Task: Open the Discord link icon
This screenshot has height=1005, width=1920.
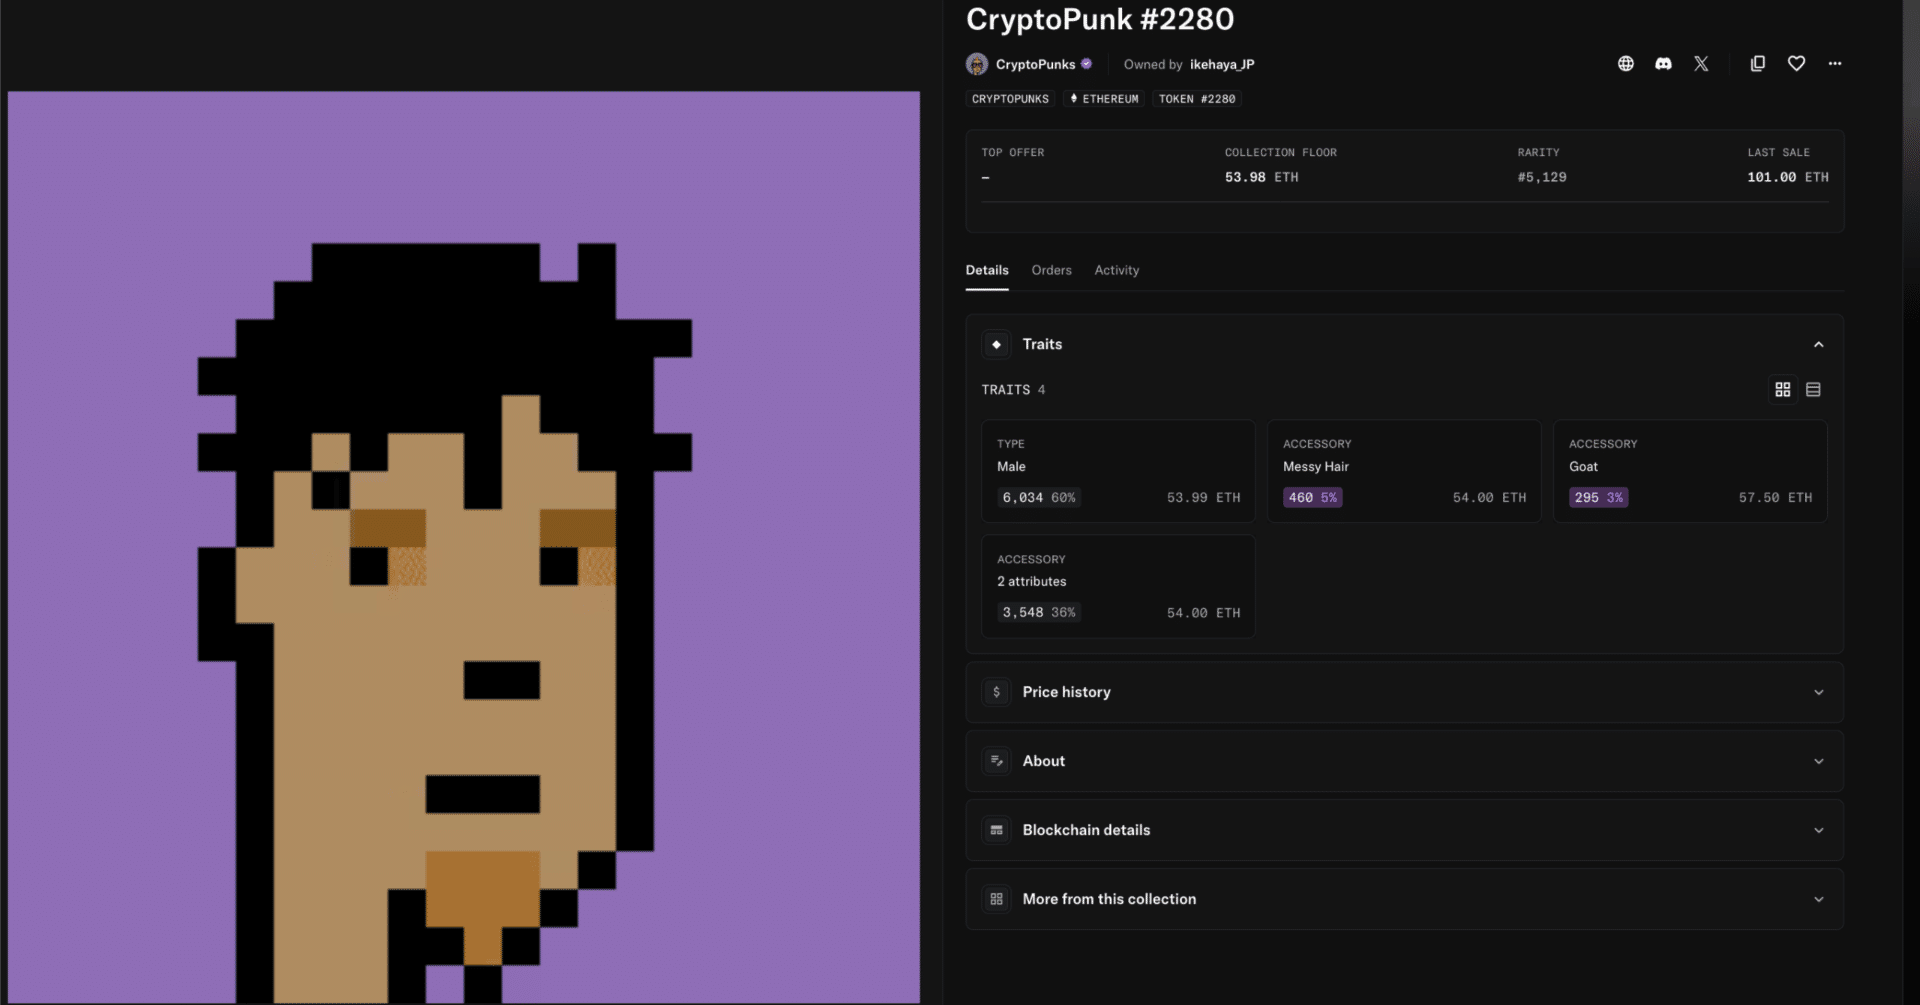Action: (x=1663, y=64)
